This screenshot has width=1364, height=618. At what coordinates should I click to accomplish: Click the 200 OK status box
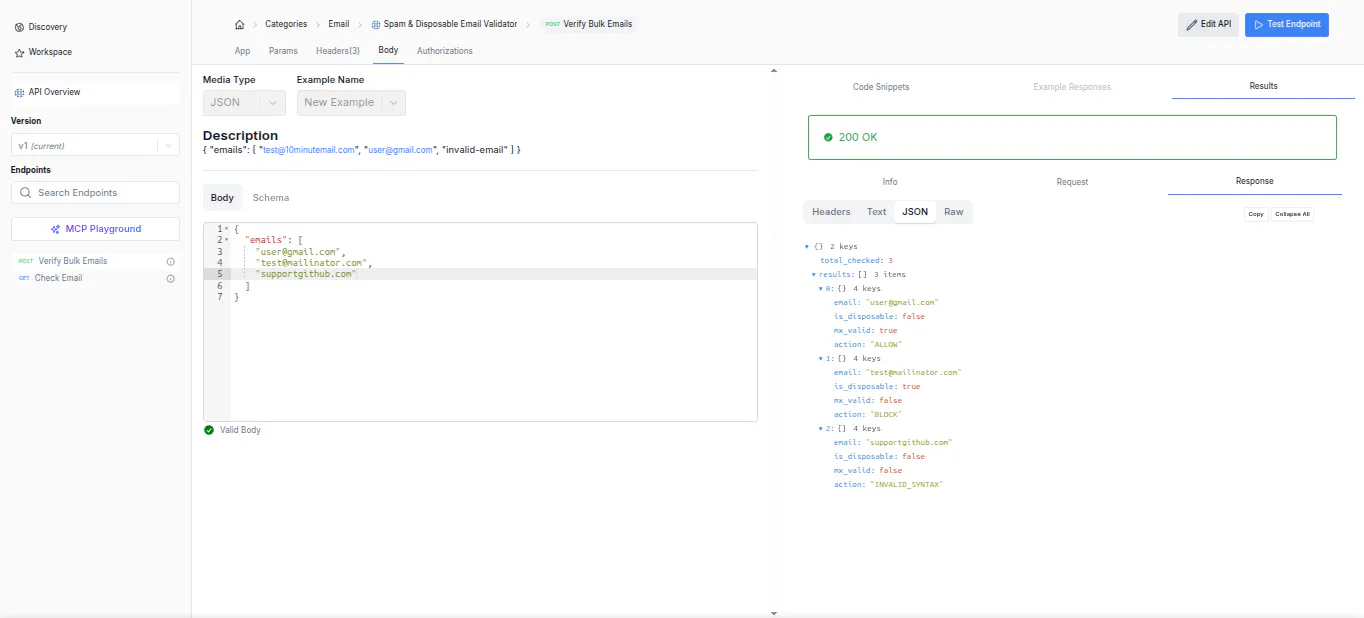tap(1072, 137)
